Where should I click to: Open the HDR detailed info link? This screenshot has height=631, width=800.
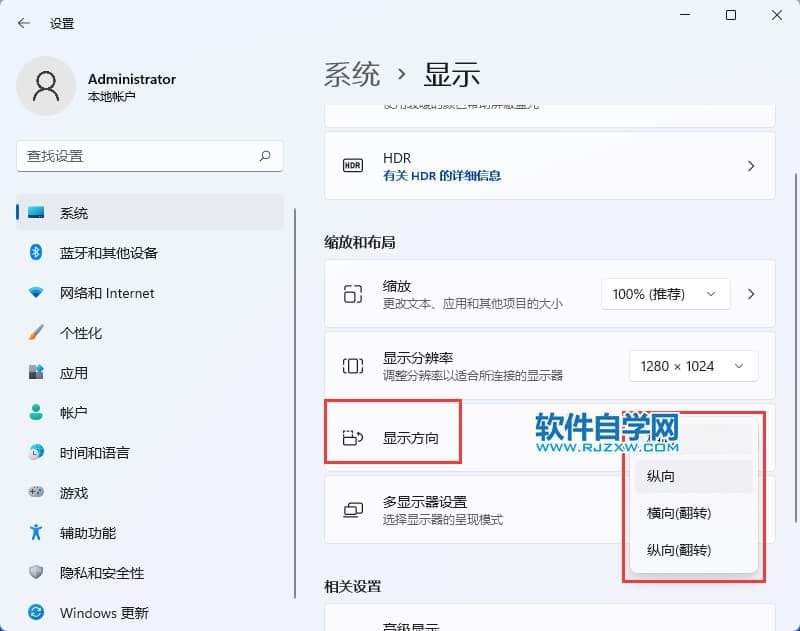click(x=442, y=175)
